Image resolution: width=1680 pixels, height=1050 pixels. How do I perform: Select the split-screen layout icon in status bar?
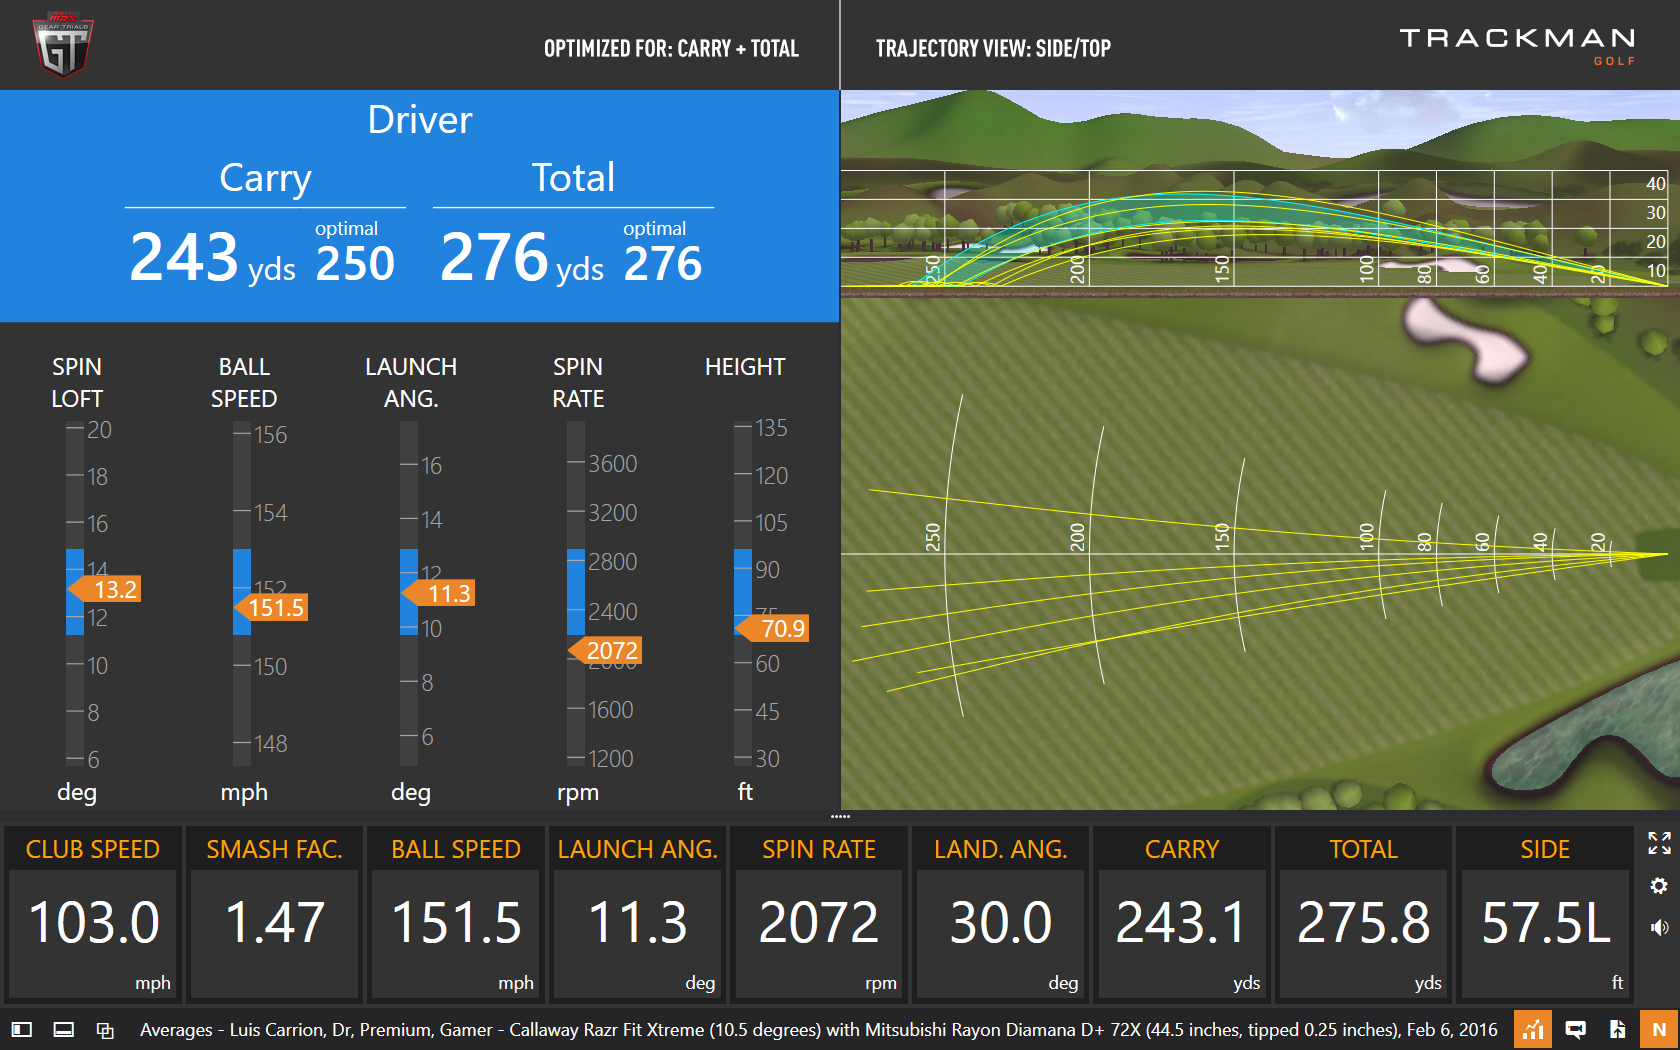(x=63, y=1029)
